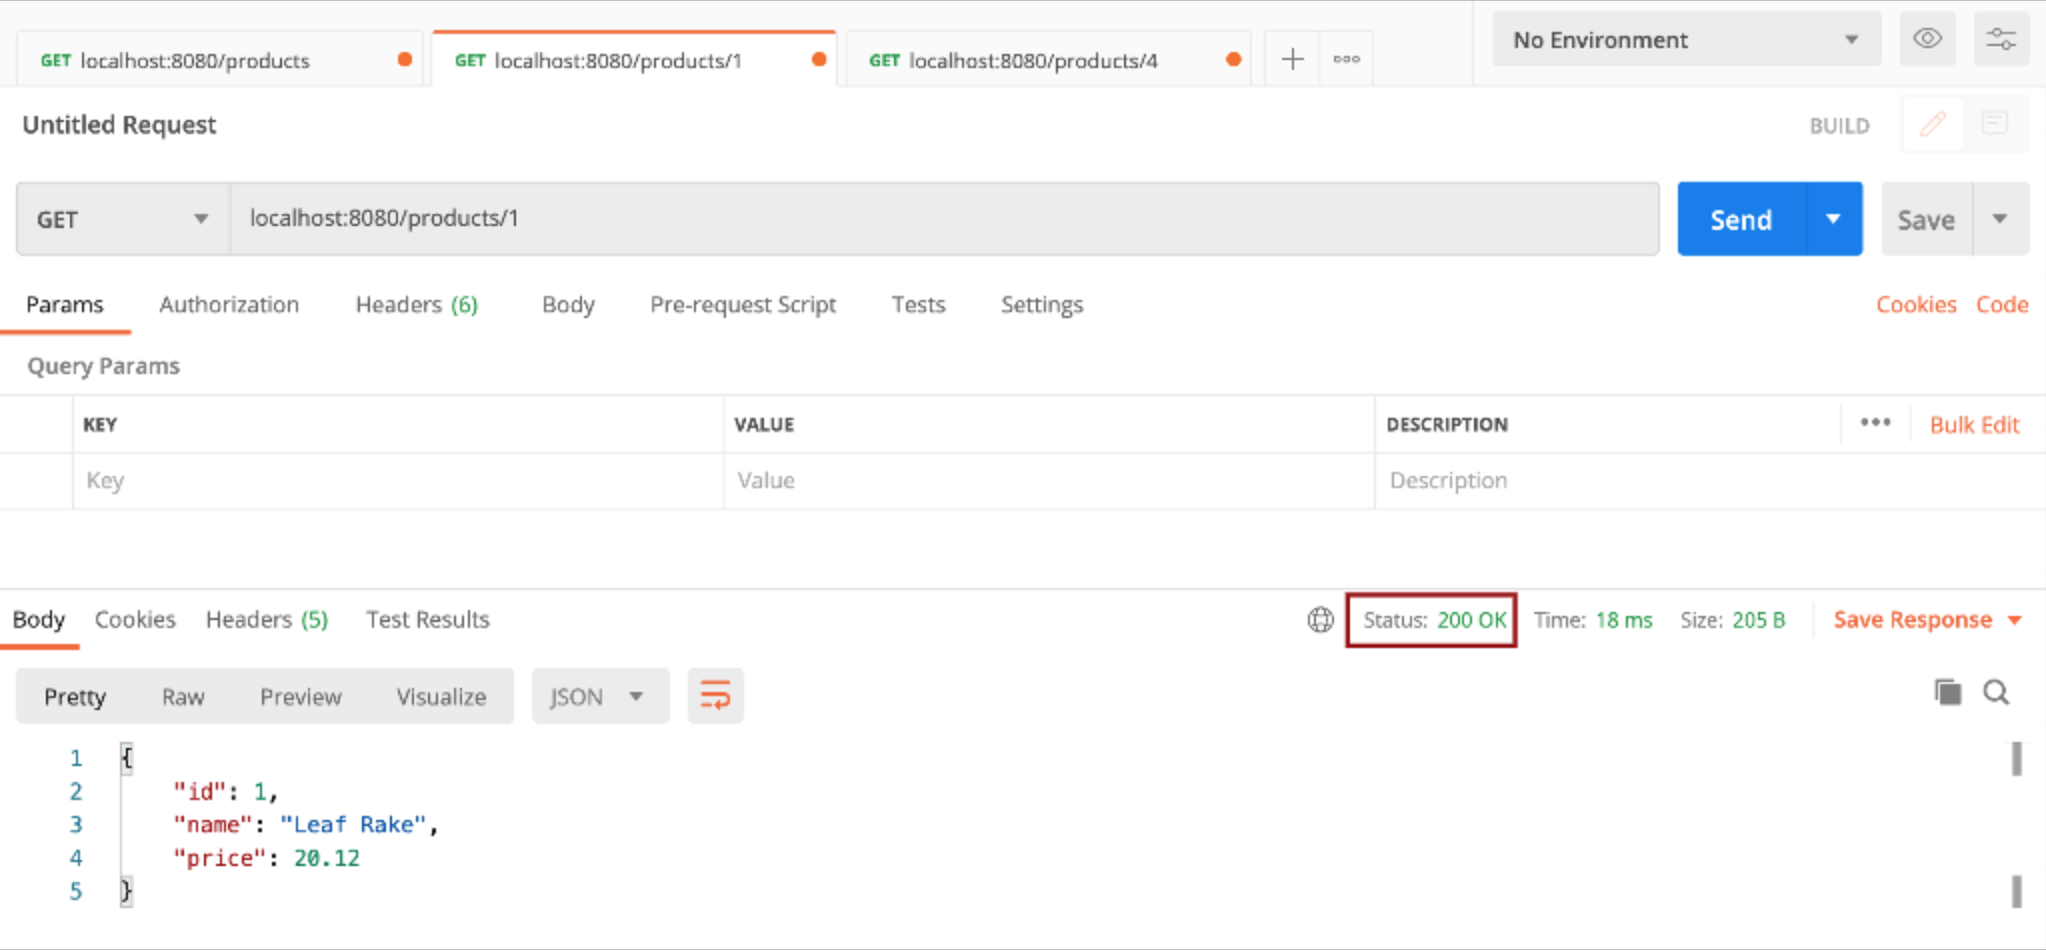
Task: Switch to the Authorization tab
Action: tap(229, 305)
